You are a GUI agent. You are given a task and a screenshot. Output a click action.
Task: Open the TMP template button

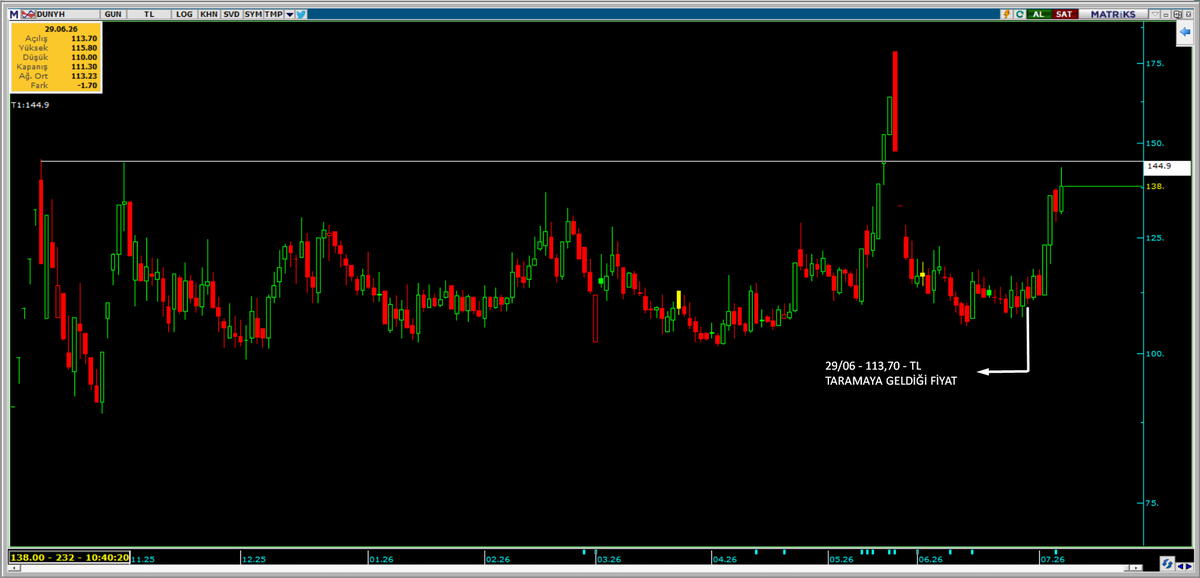point(273,14)
